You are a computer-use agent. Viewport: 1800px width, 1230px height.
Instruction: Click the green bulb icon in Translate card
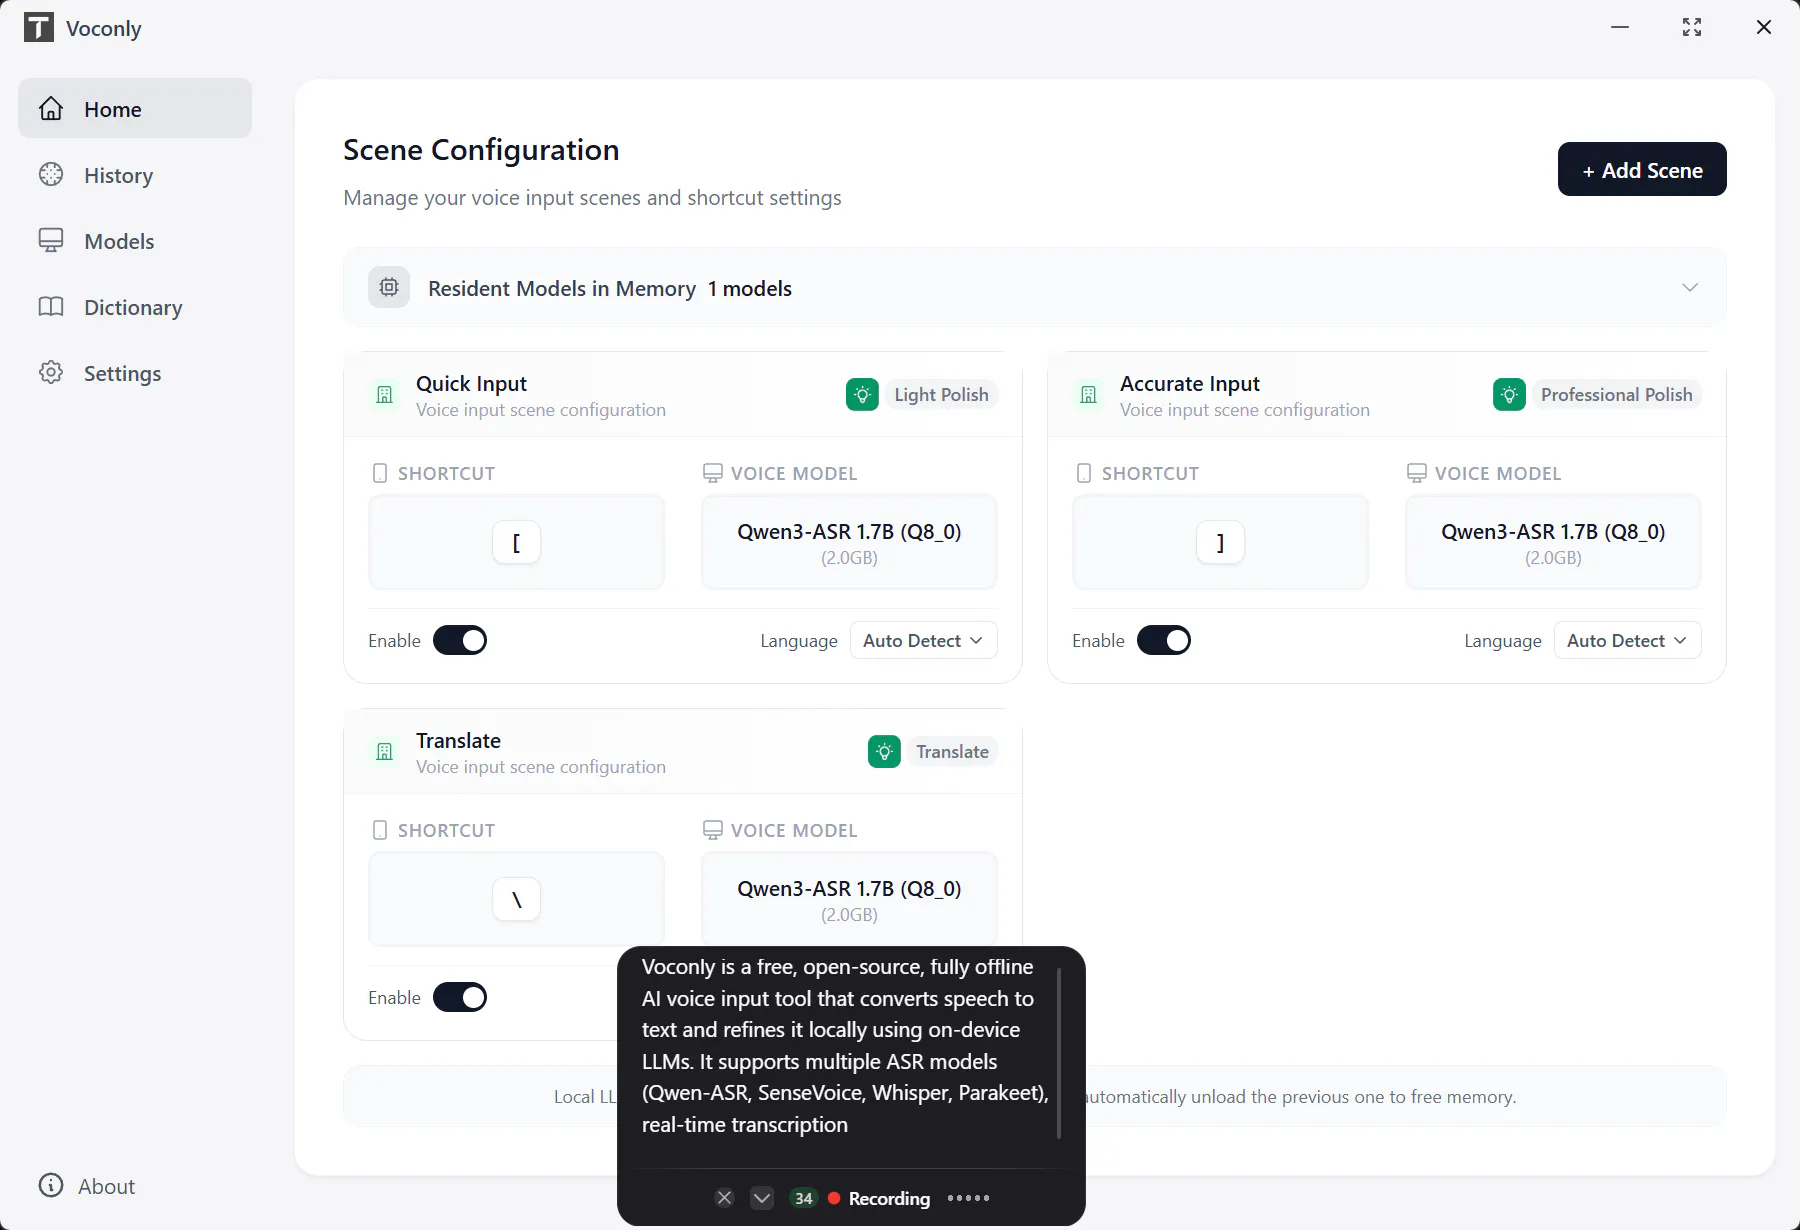(884, 752)
